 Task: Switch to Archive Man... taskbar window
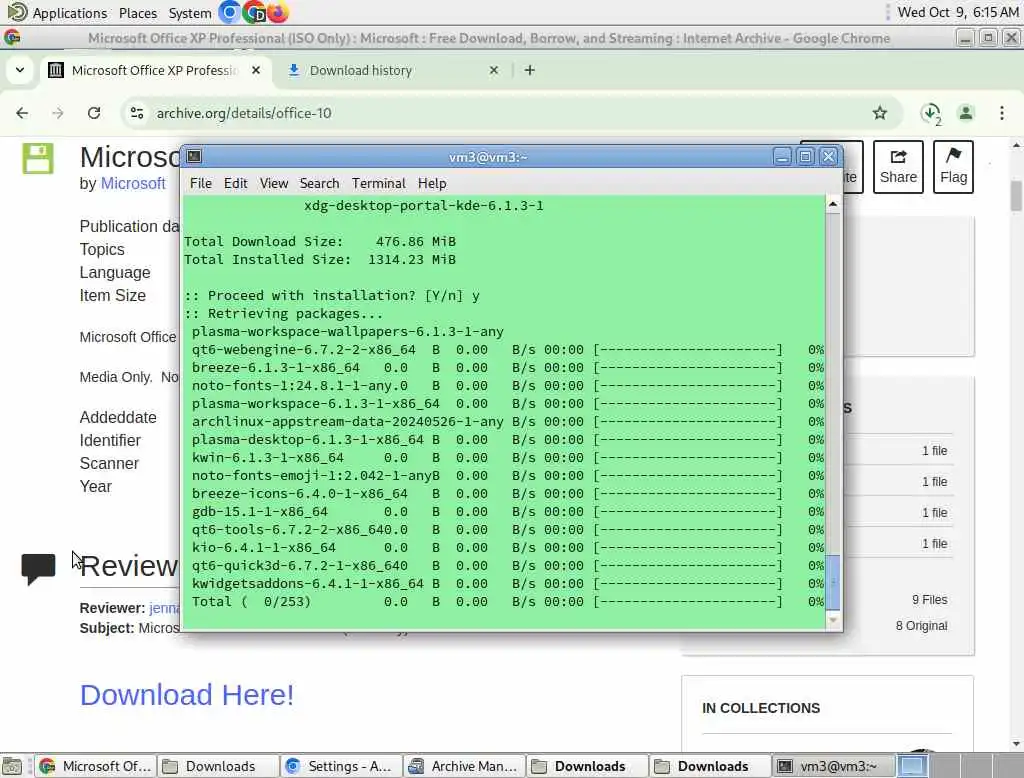(x=464, y=766)
